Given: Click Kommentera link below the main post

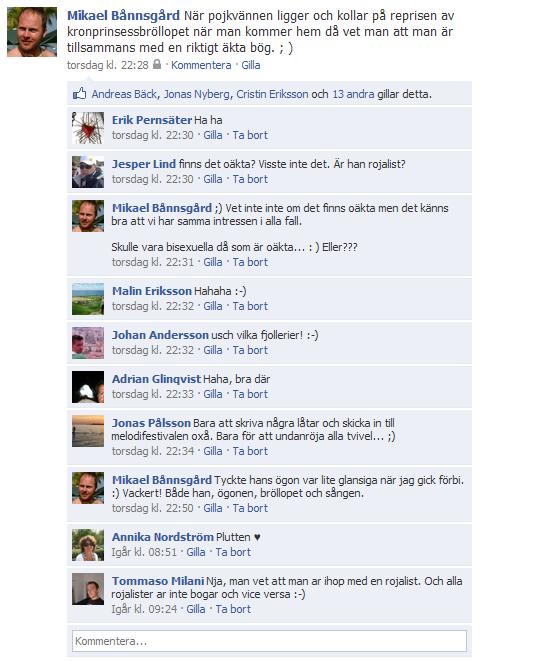Looking at the screenshot, I should click(201, 65).
